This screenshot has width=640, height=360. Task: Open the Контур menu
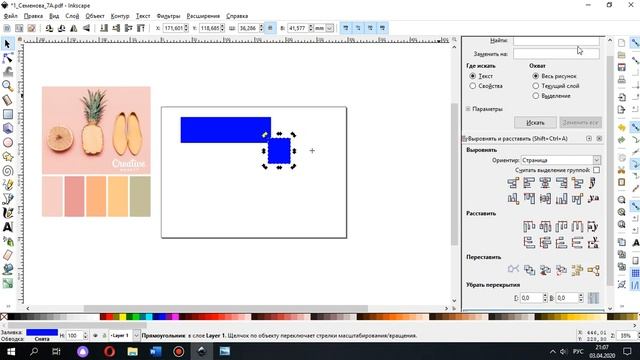click(x=120, y=16)
